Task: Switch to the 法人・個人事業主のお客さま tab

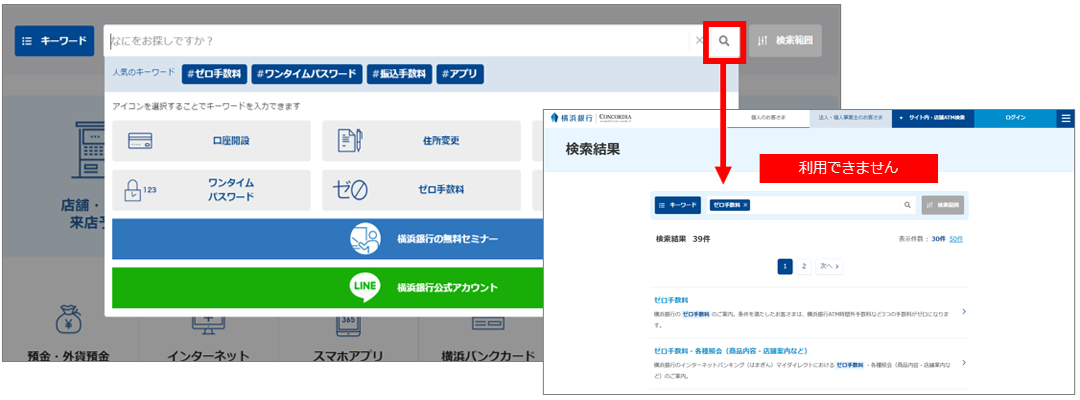Action: point(850,118)
